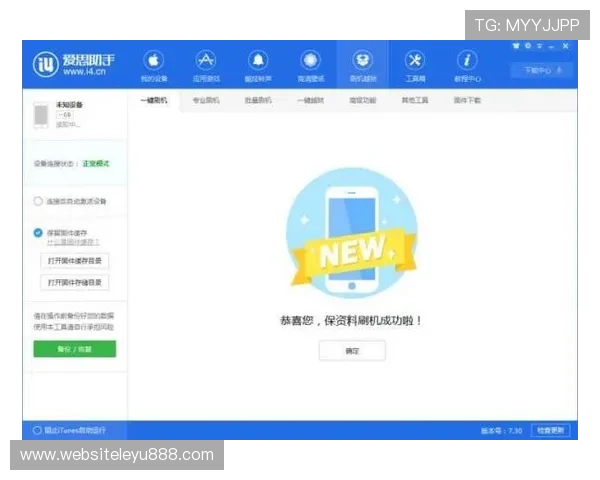The image size is (600, 480).
Task: Open the 下载中心 download button
Action: point(542,70)
